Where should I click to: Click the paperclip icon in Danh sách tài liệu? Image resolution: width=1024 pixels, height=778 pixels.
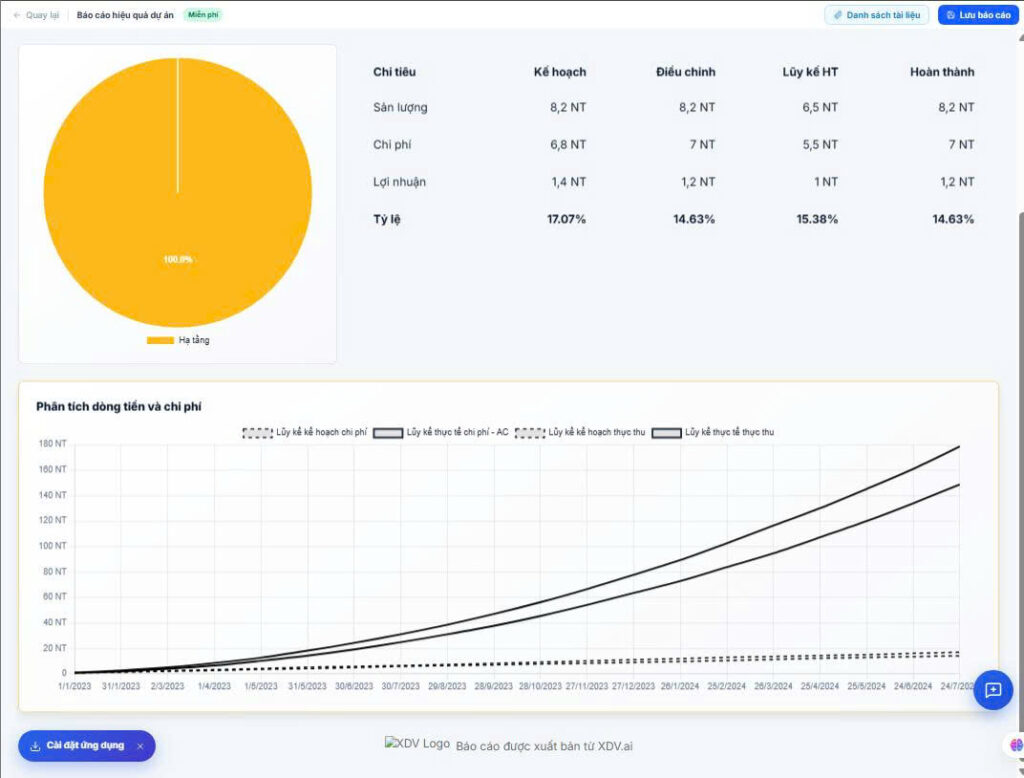point(838,15)
